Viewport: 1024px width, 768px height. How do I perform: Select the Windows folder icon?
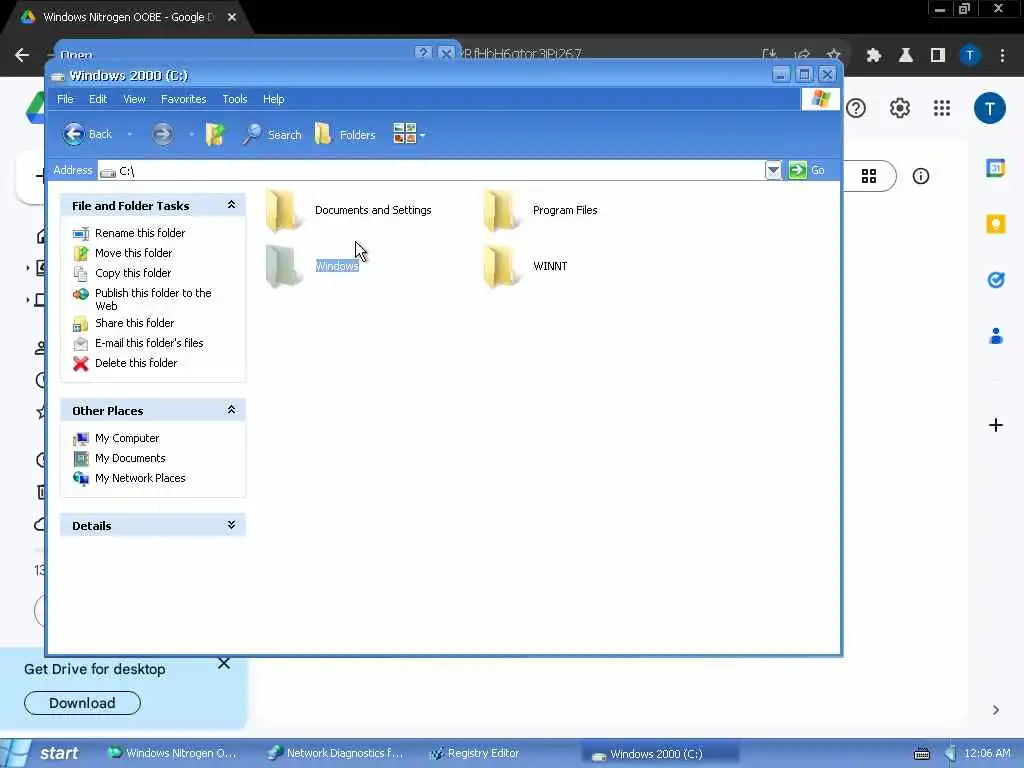(x=283, y=266)
